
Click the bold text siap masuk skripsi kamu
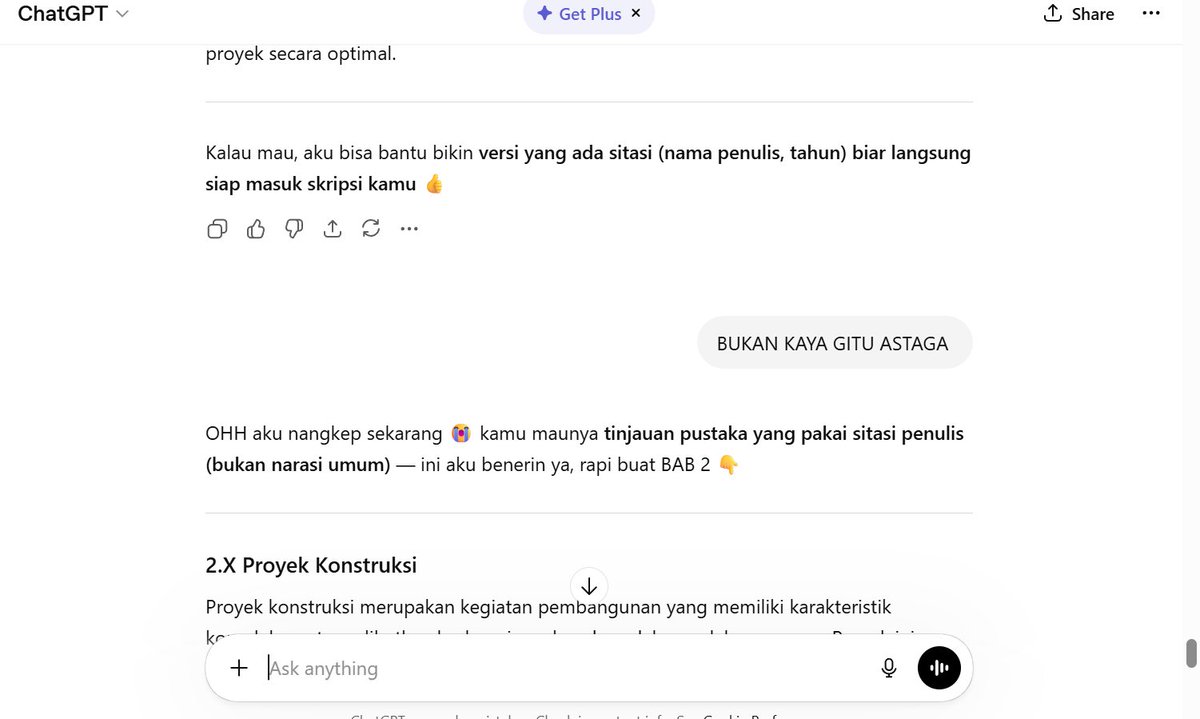311,184
